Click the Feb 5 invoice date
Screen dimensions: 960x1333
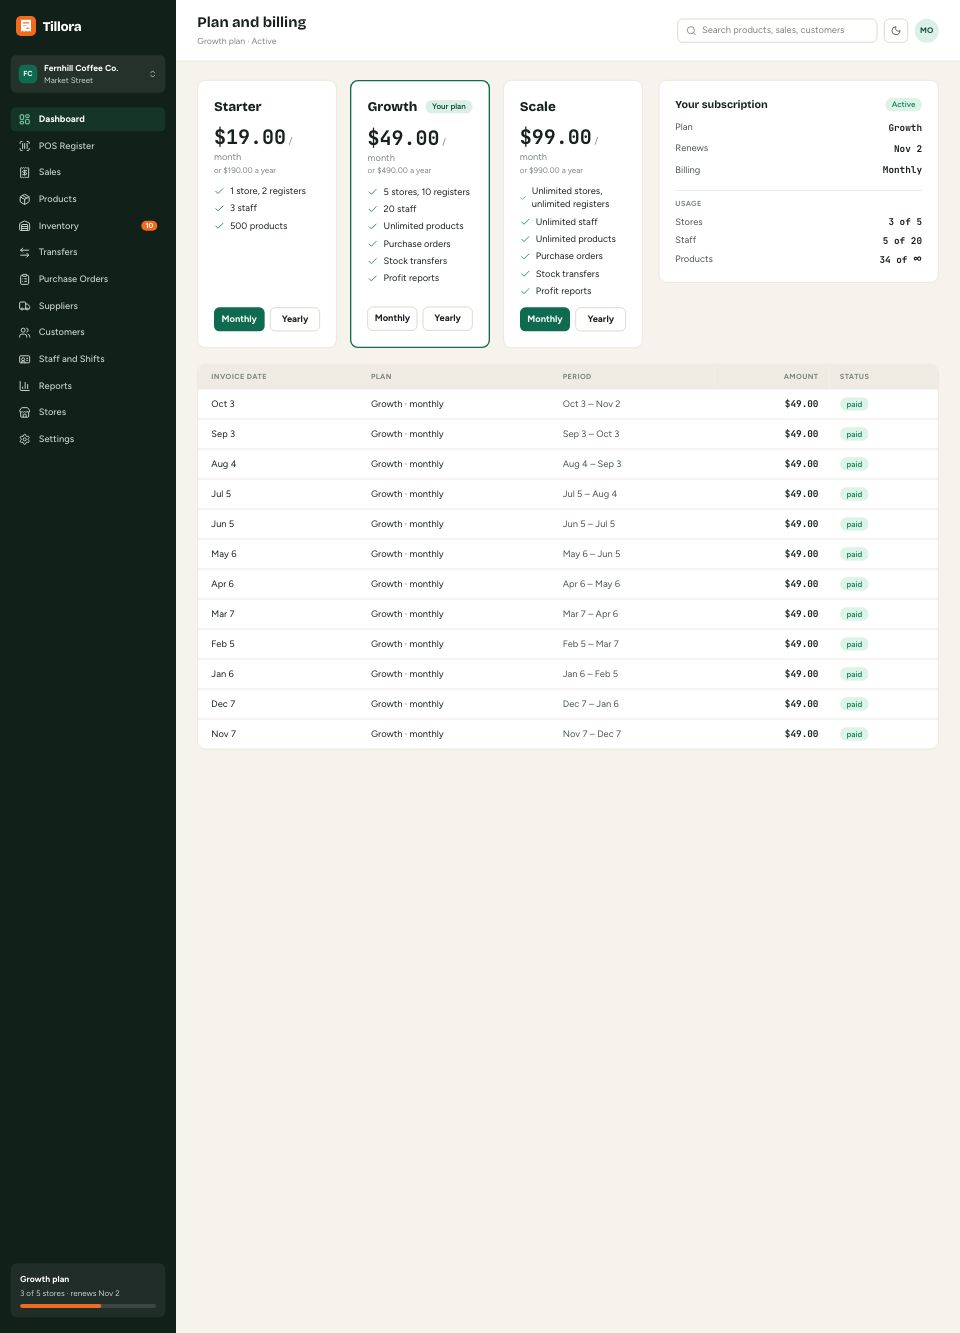pos(223,644)
